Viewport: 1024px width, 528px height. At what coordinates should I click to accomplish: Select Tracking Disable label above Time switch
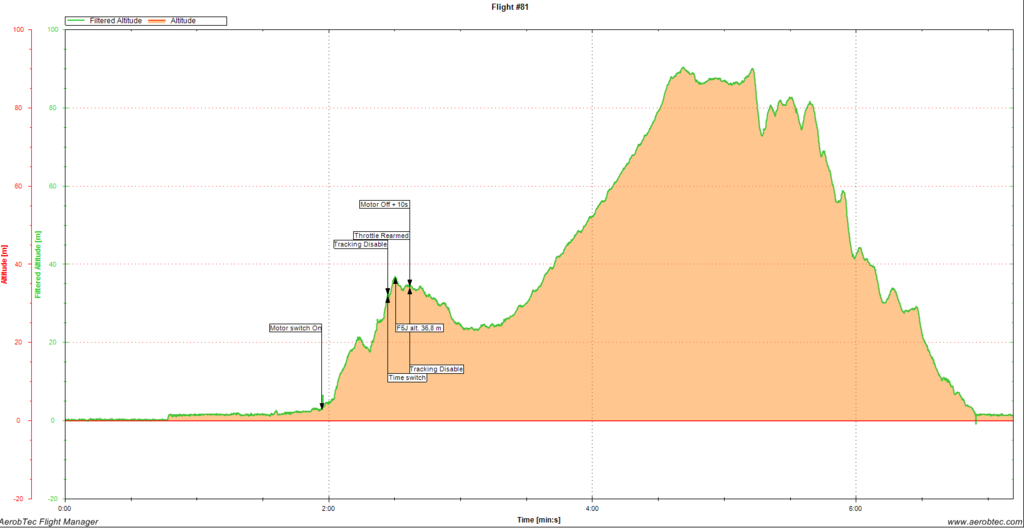click(x=437, y=369)
